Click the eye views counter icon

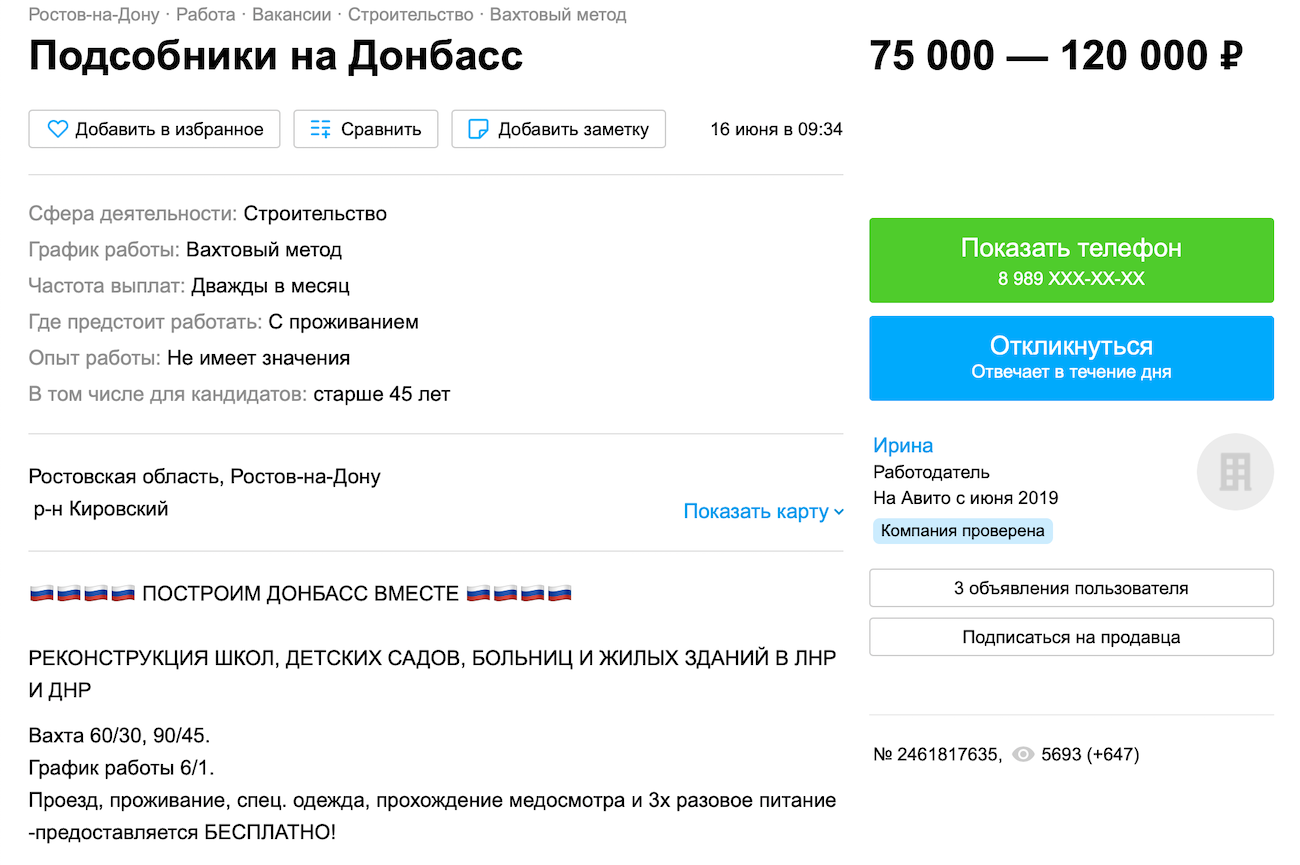point(1022,755)
